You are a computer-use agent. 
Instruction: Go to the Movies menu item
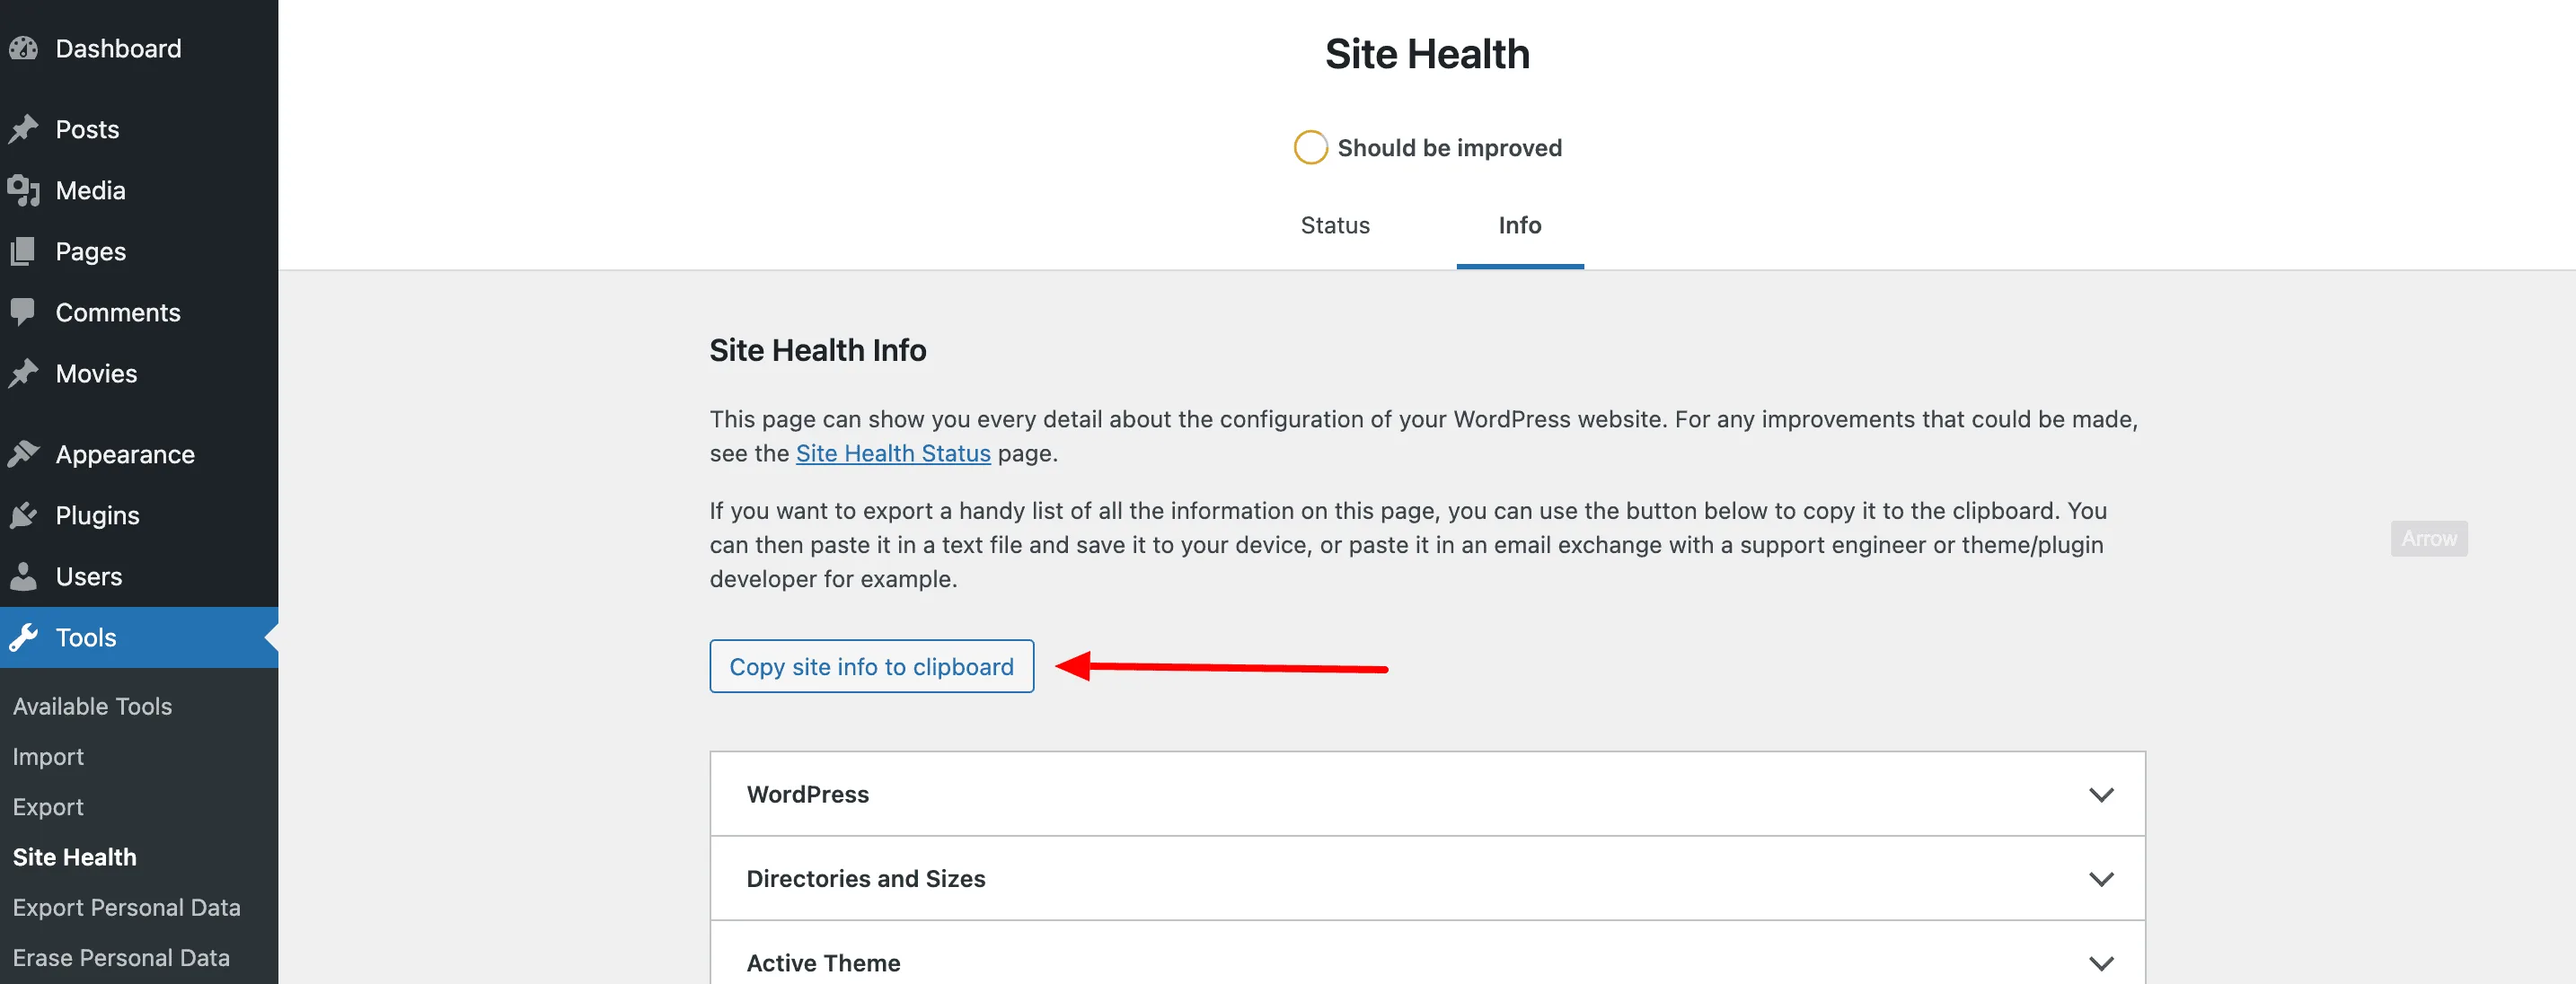pos(96,373)
